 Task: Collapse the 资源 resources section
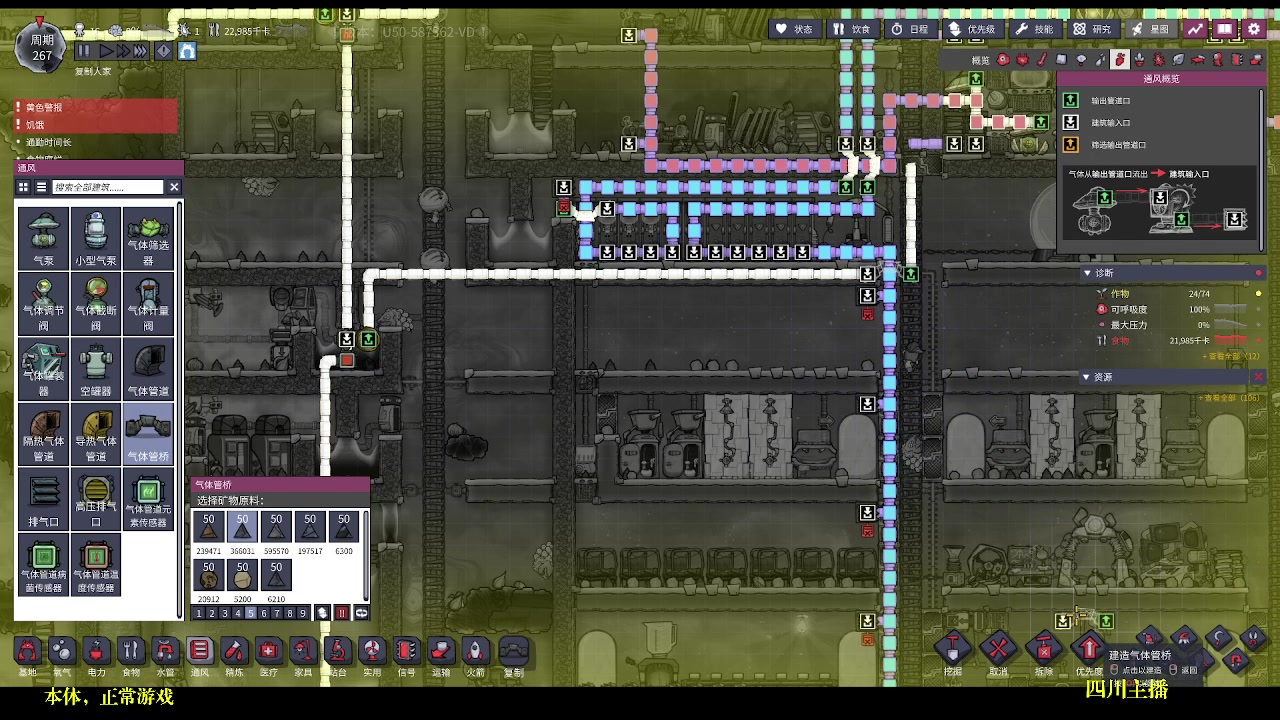pos(1087,377)
